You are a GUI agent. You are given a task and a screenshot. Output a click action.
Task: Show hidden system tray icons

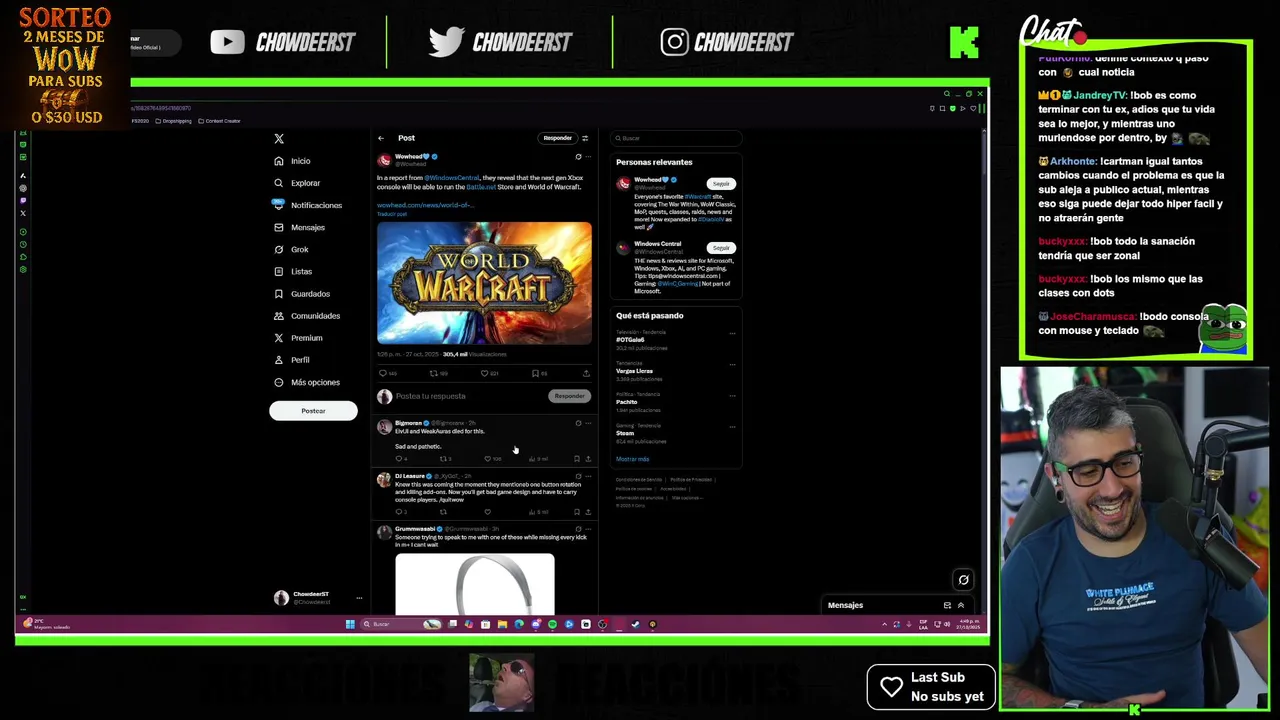884,624
